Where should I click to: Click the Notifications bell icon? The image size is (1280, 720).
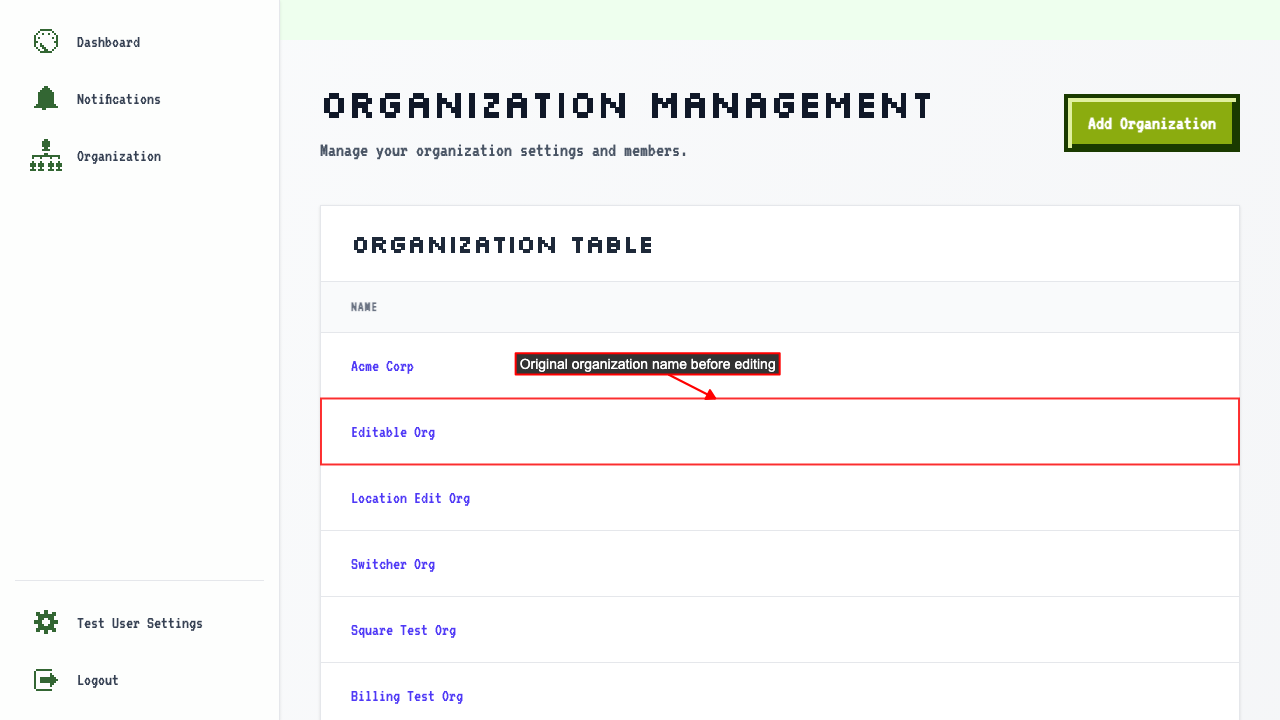coord(46,98)
